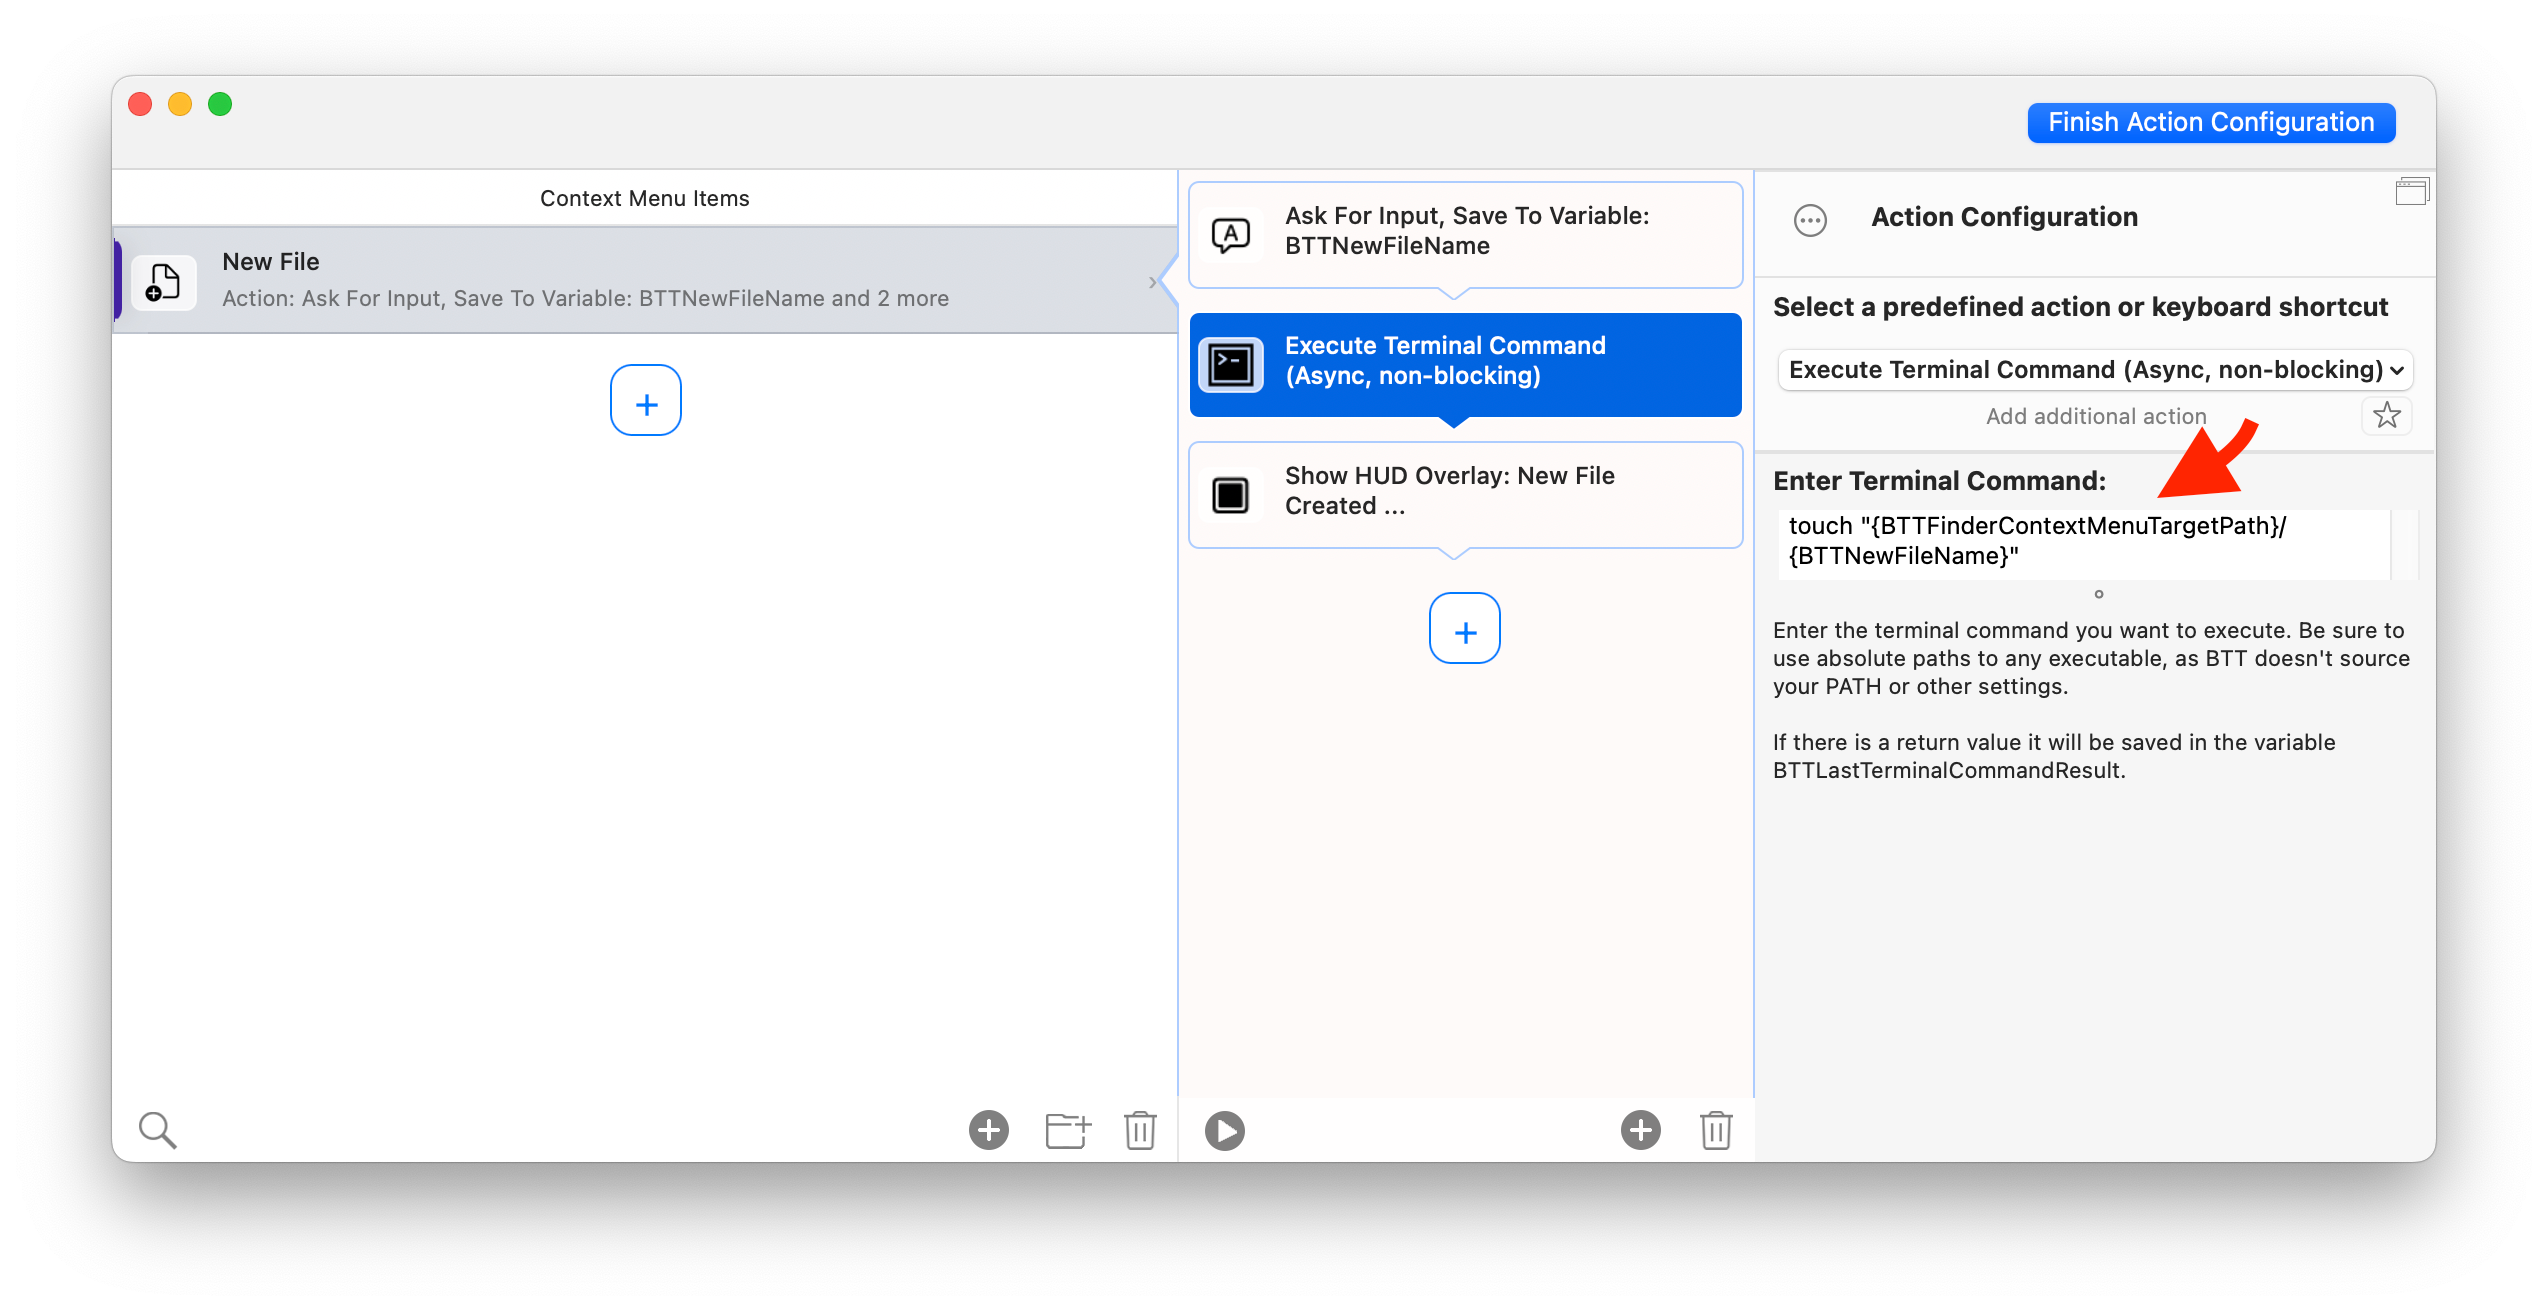Open the predefined action dropdown
The height and width of the screenshot is (1310, 2548).
[x=2096, y=370]
